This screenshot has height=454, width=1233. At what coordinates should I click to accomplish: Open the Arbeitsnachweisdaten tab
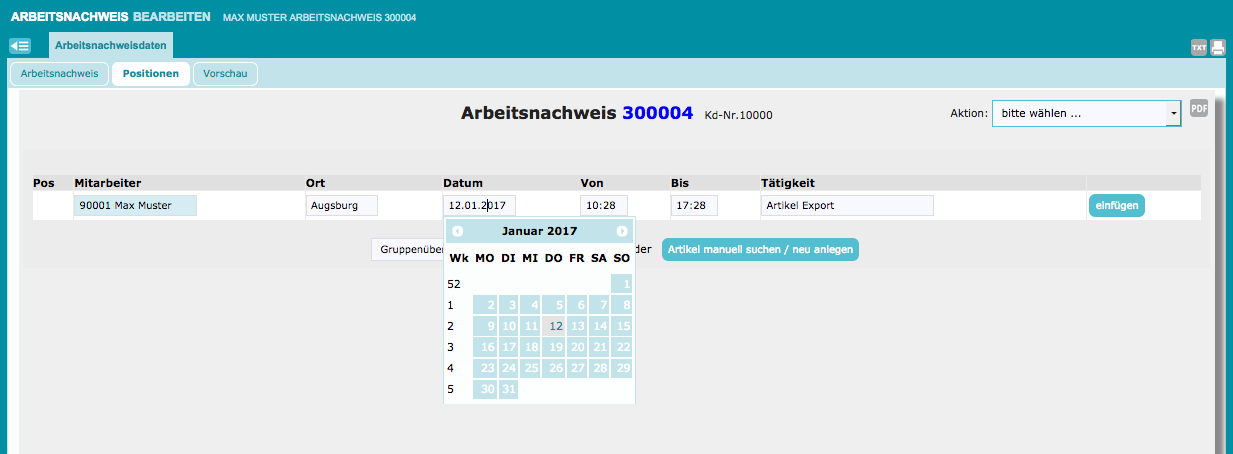(111, 46)
